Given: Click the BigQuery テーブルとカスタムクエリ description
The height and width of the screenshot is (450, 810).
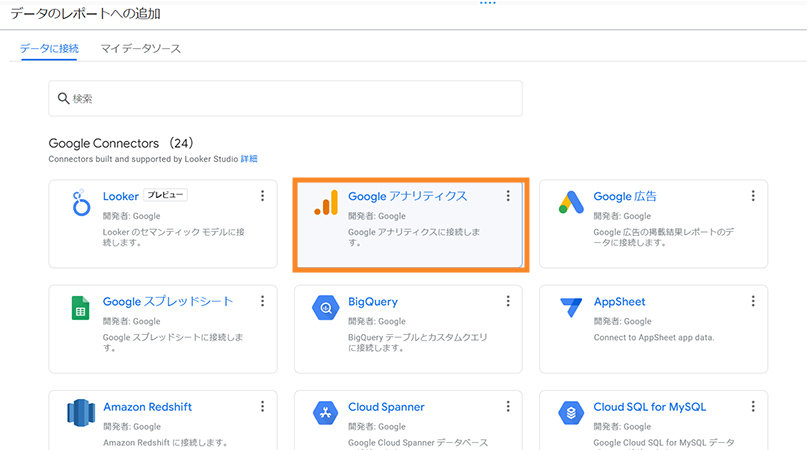Looking at the screenshot, I should click(417, 343).
